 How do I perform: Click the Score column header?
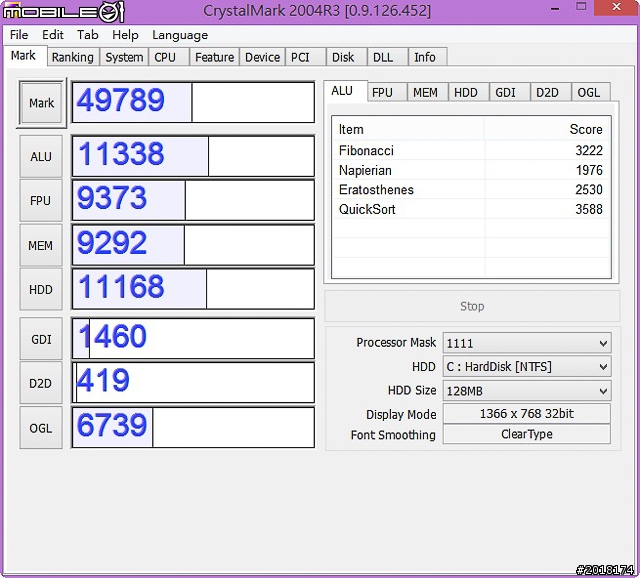coord(547,129)
